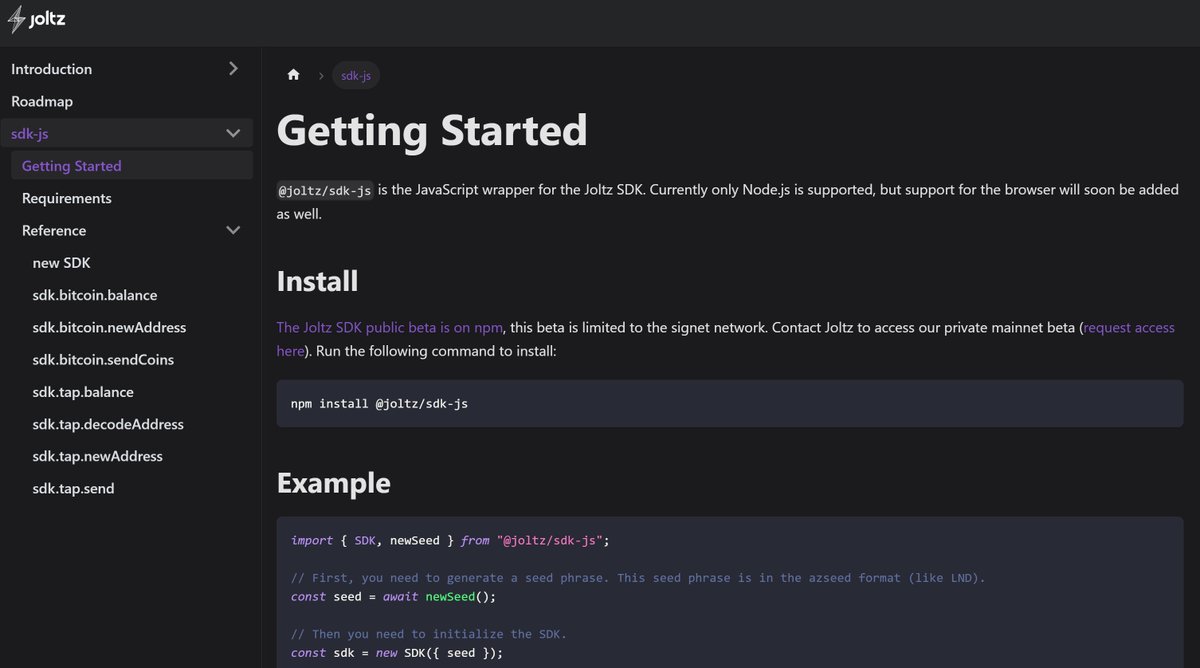Image resolution: width=1200 pixels, height=668 pixels.
Task: Click the Example section heading
Action: (x=334, y=483)
